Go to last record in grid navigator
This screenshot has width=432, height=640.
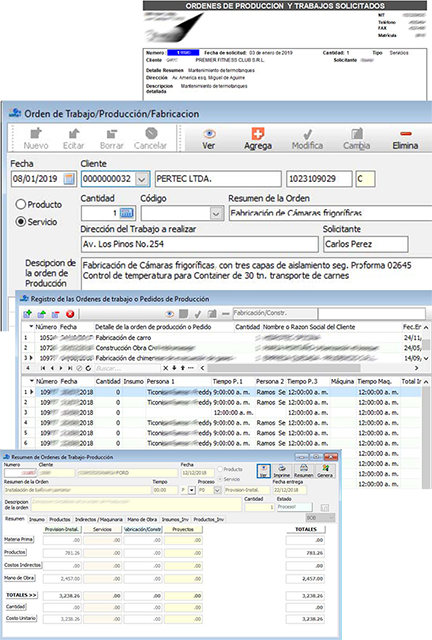70,368
